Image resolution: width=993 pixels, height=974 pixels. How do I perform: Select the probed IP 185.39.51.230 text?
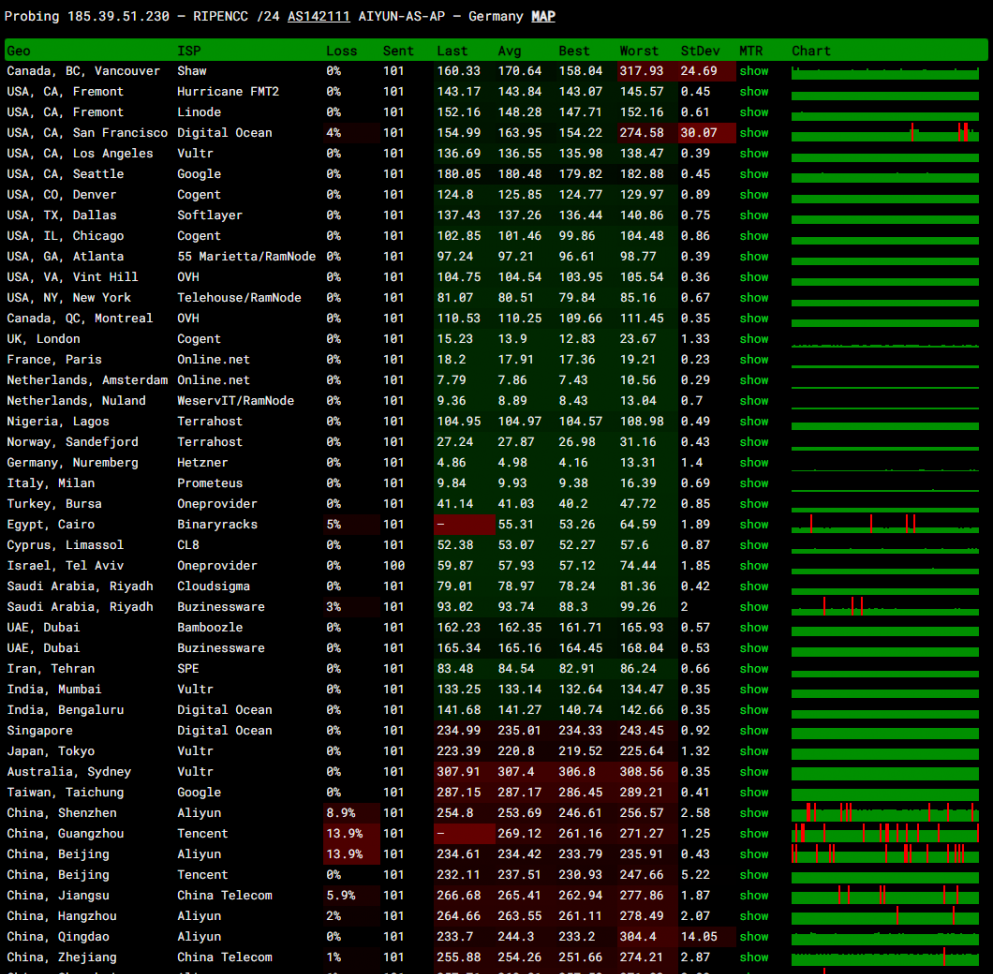point(118,16)
